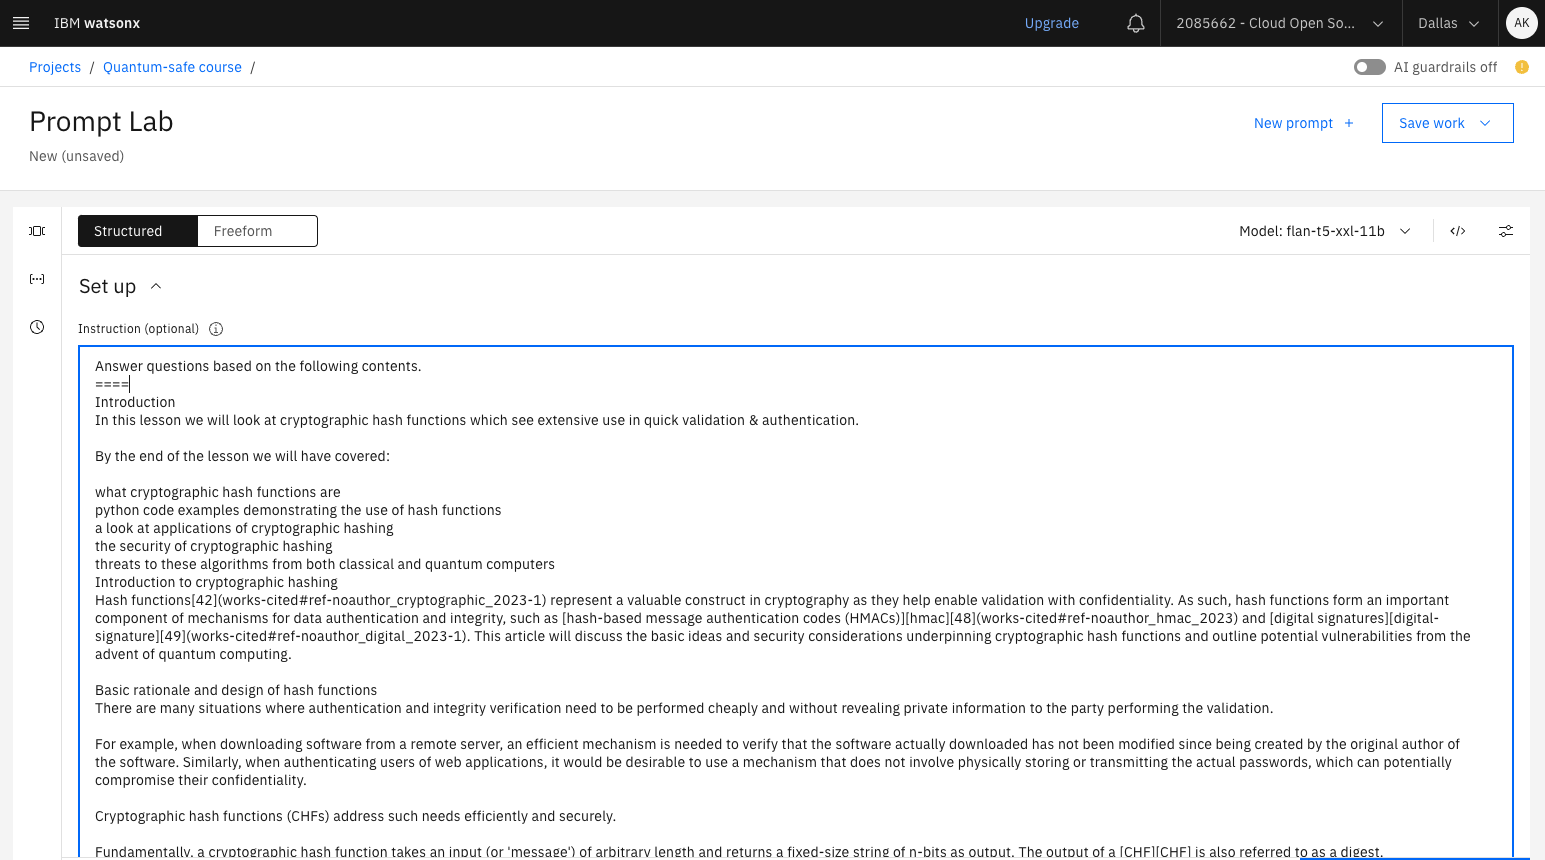Screen dimensions: 1545x860
Task: Click the Upgrade link
Action: [1051, 23]
